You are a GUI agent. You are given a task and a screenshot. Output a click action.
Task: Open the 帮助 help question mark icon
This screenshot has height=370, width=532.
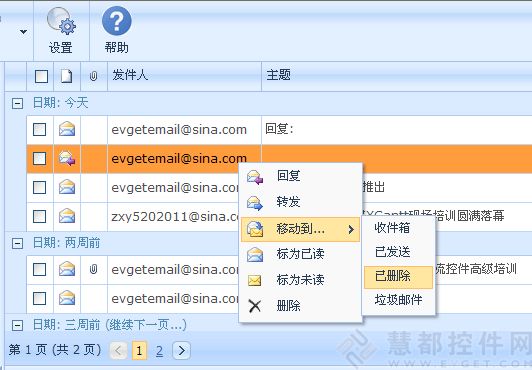tap(116, 21)
